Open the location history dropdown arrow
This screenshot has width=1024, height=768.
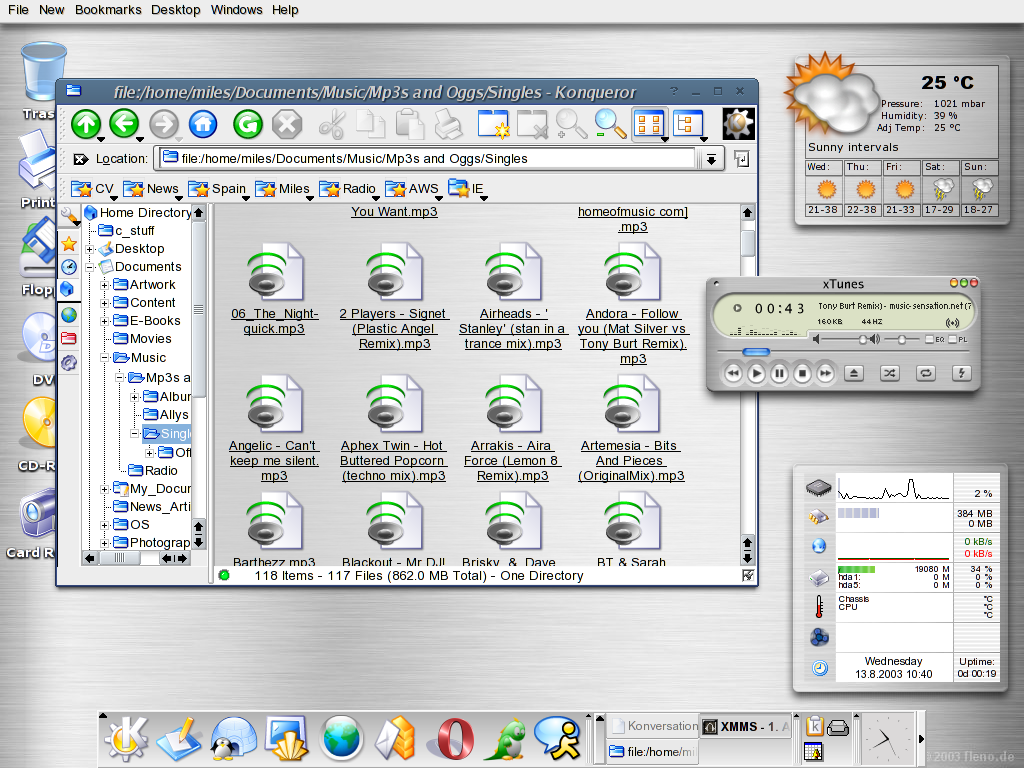coord(711,159)
